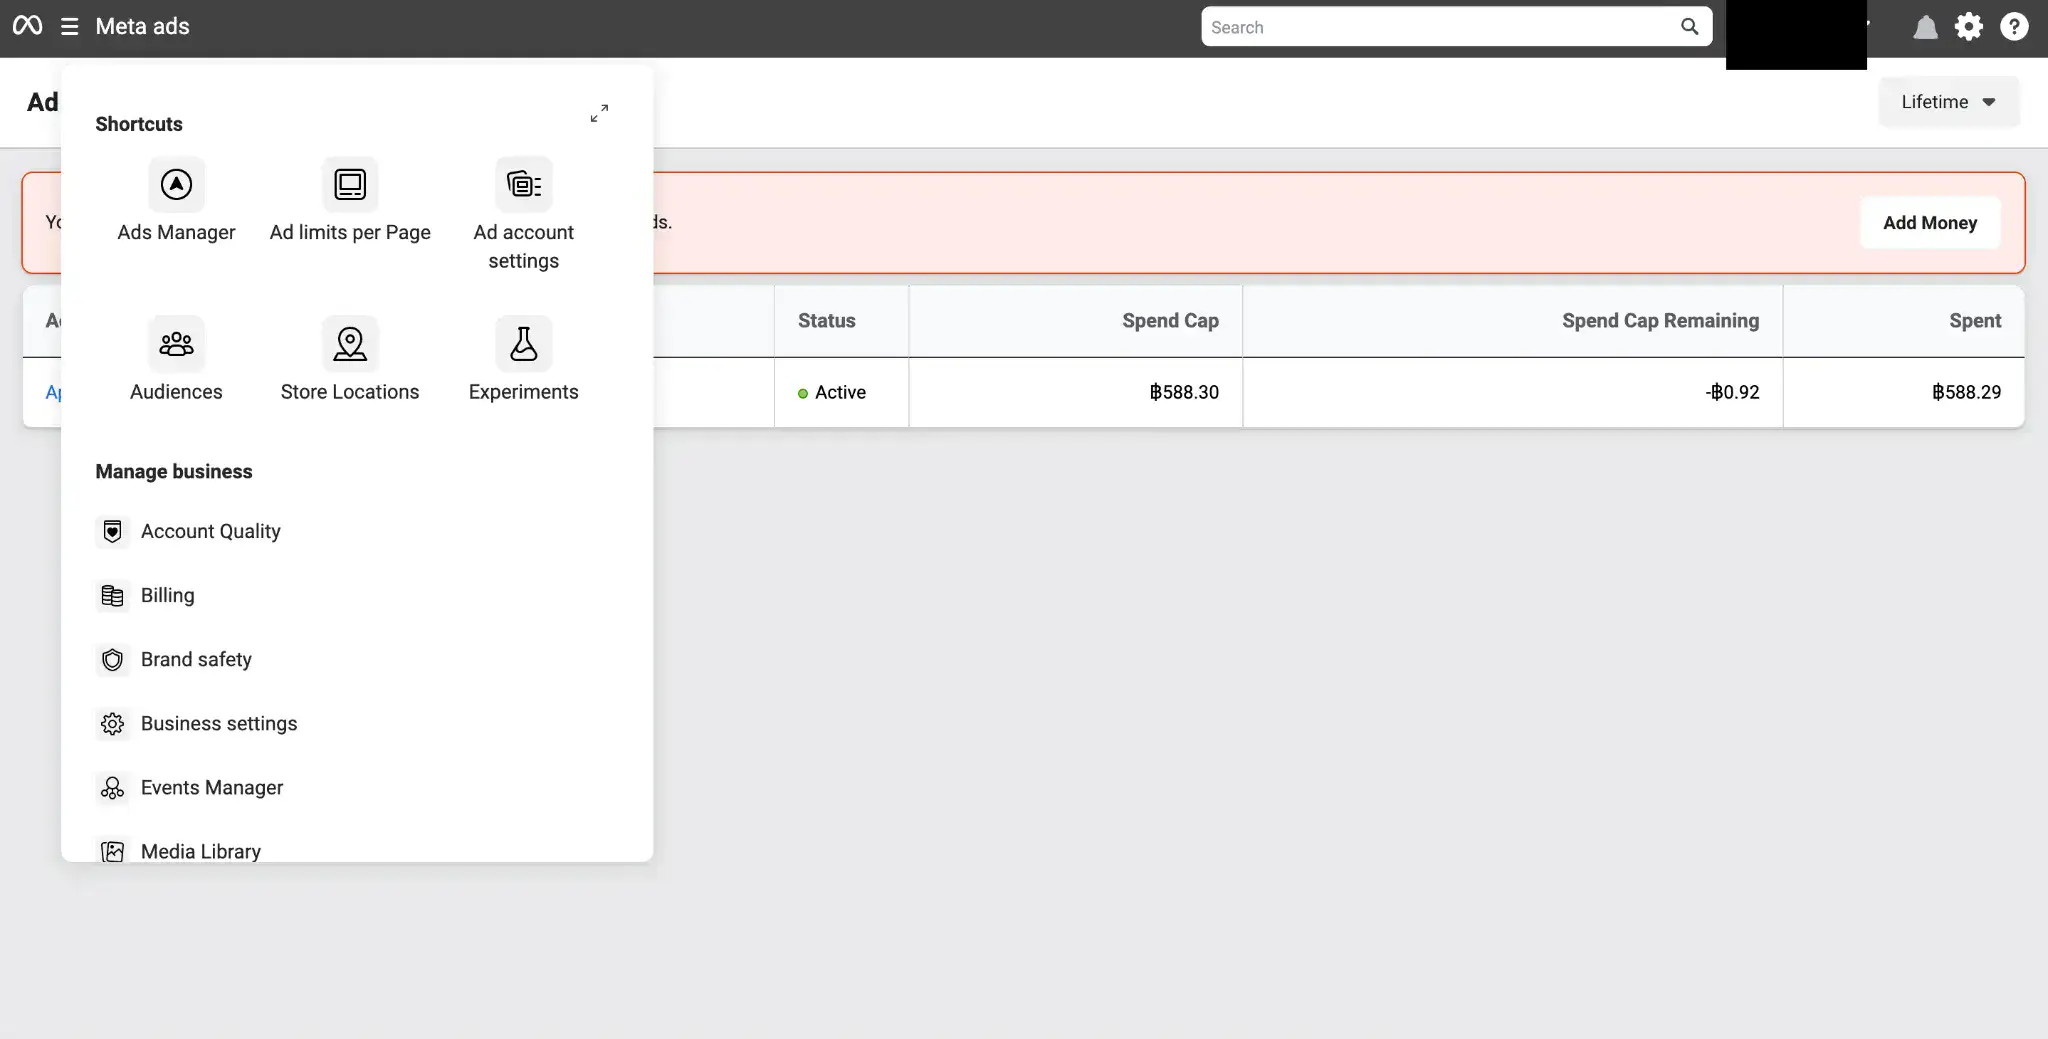Go to Business settings
The width and height of the screenshot is (2048, 1039).
click(218, 723)
